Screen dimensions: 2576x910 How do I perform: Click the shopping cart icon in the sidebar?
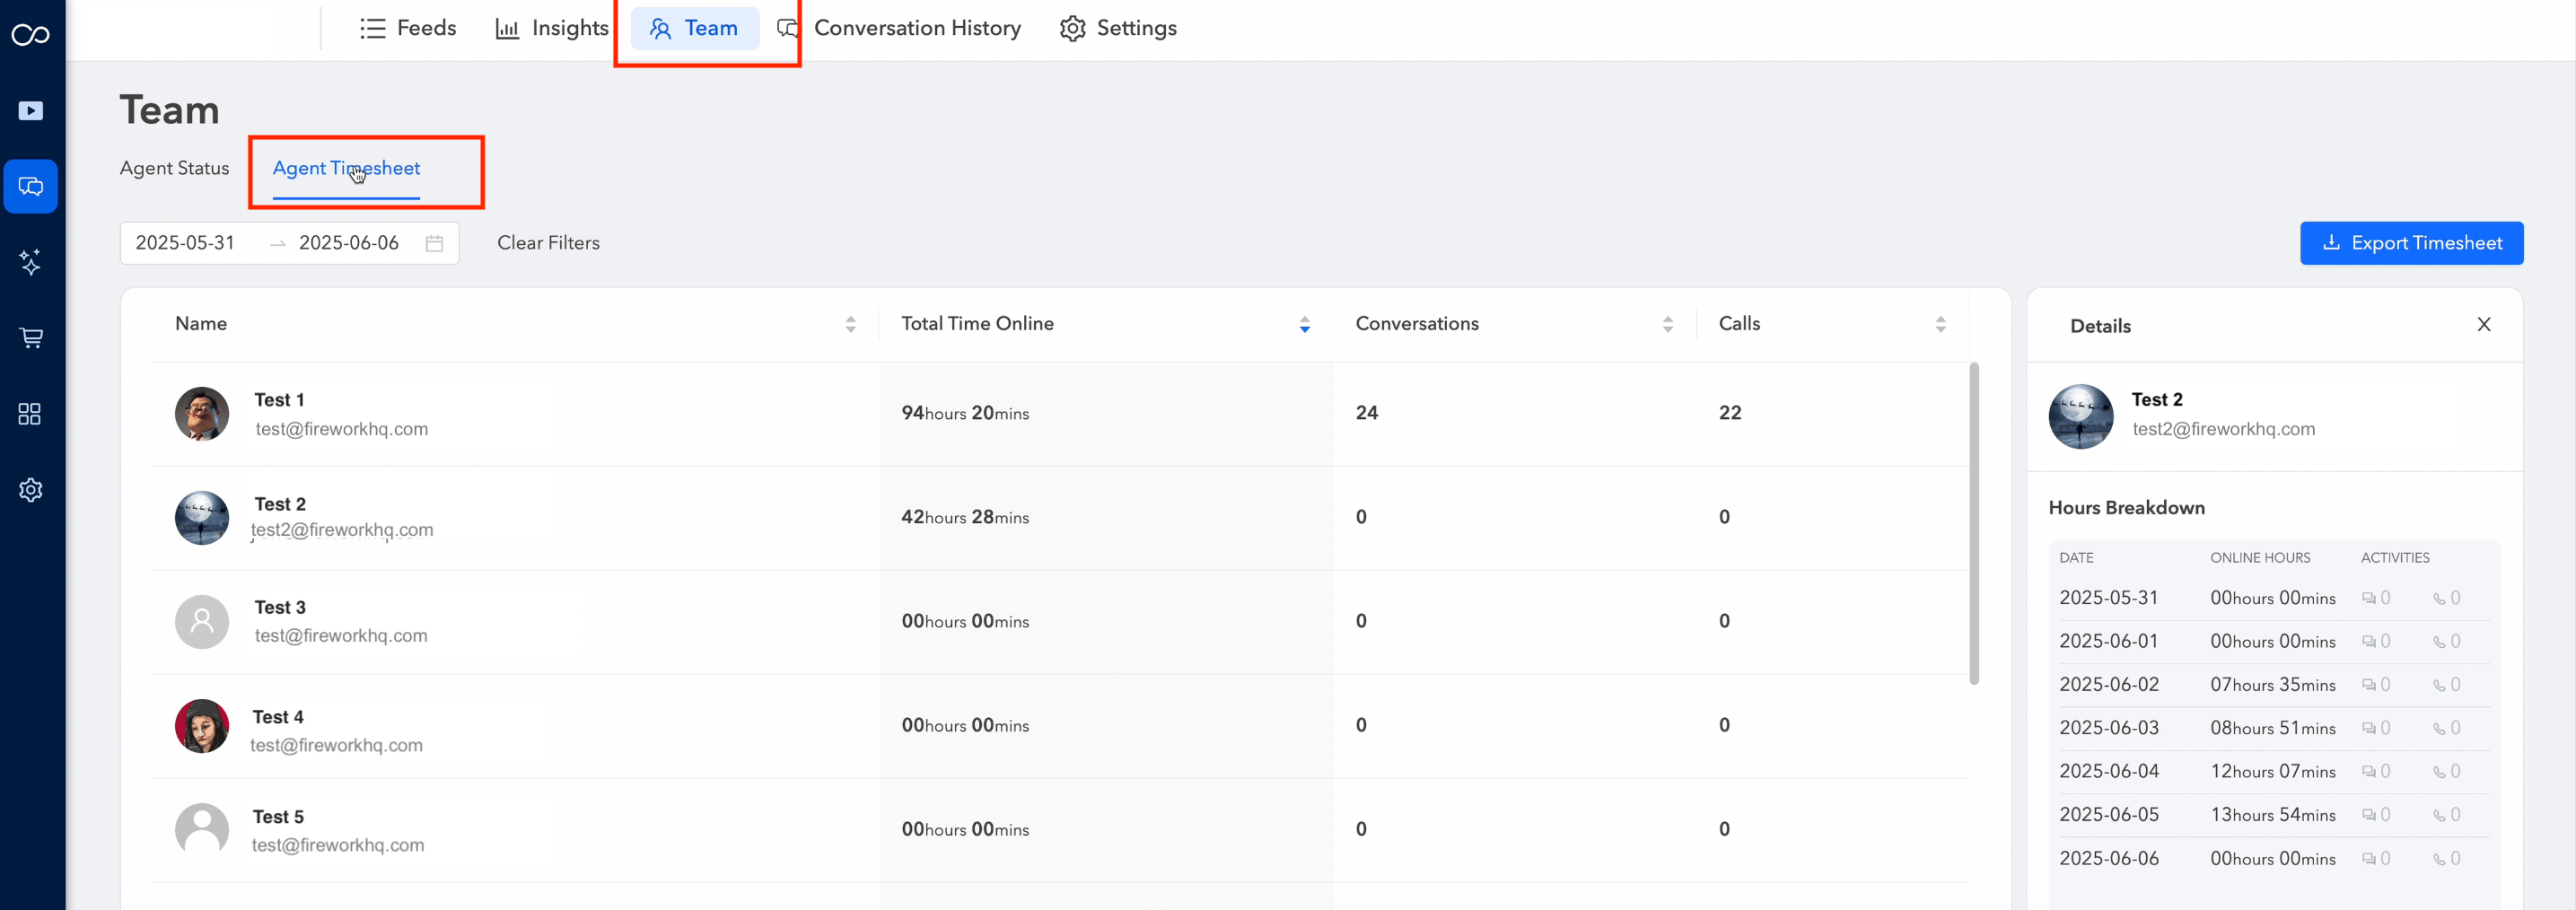(31, 338)
